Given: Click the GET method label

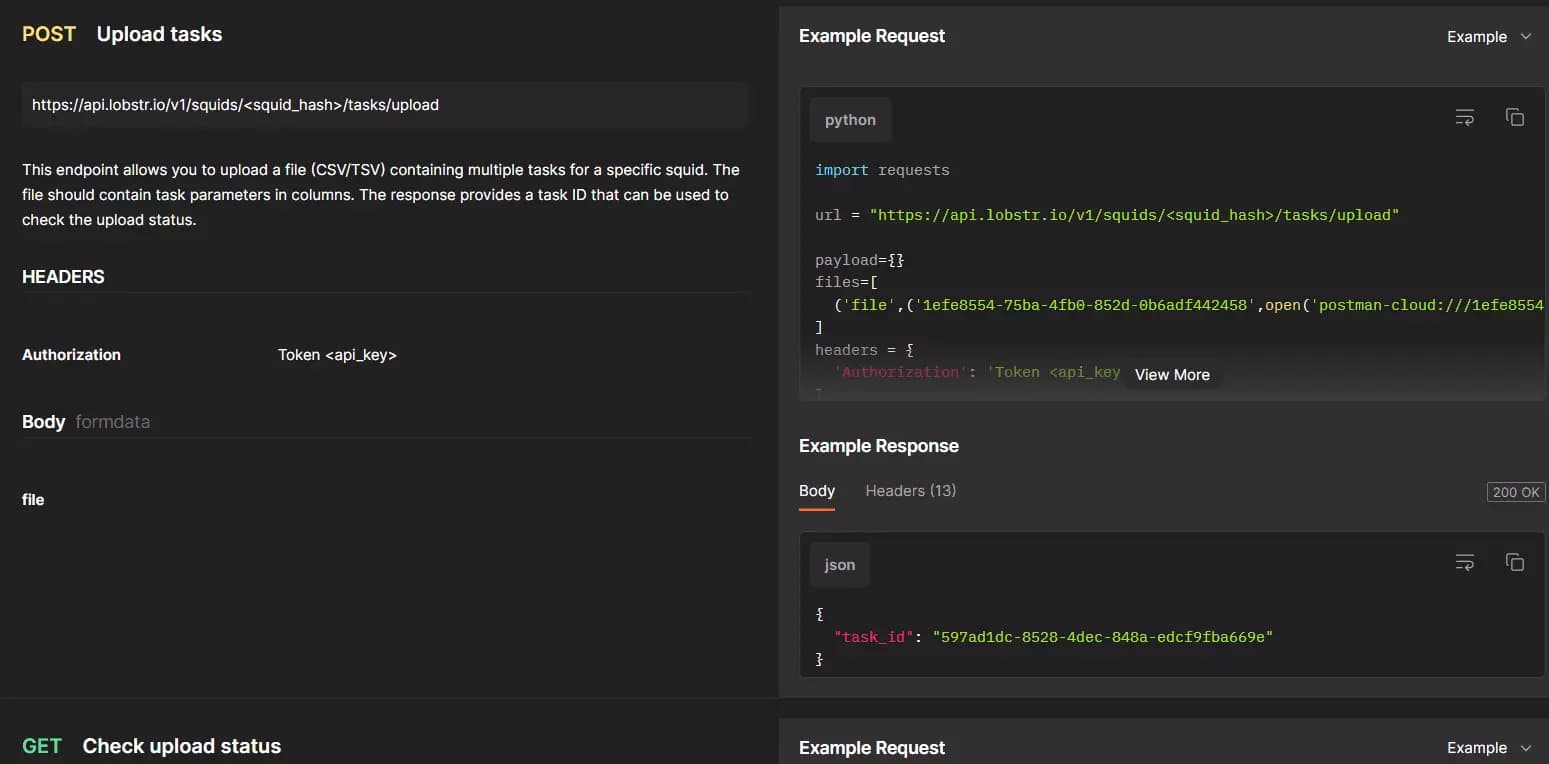Looking at the screenshot, I should pyautogui.click(x=42, y=746).
